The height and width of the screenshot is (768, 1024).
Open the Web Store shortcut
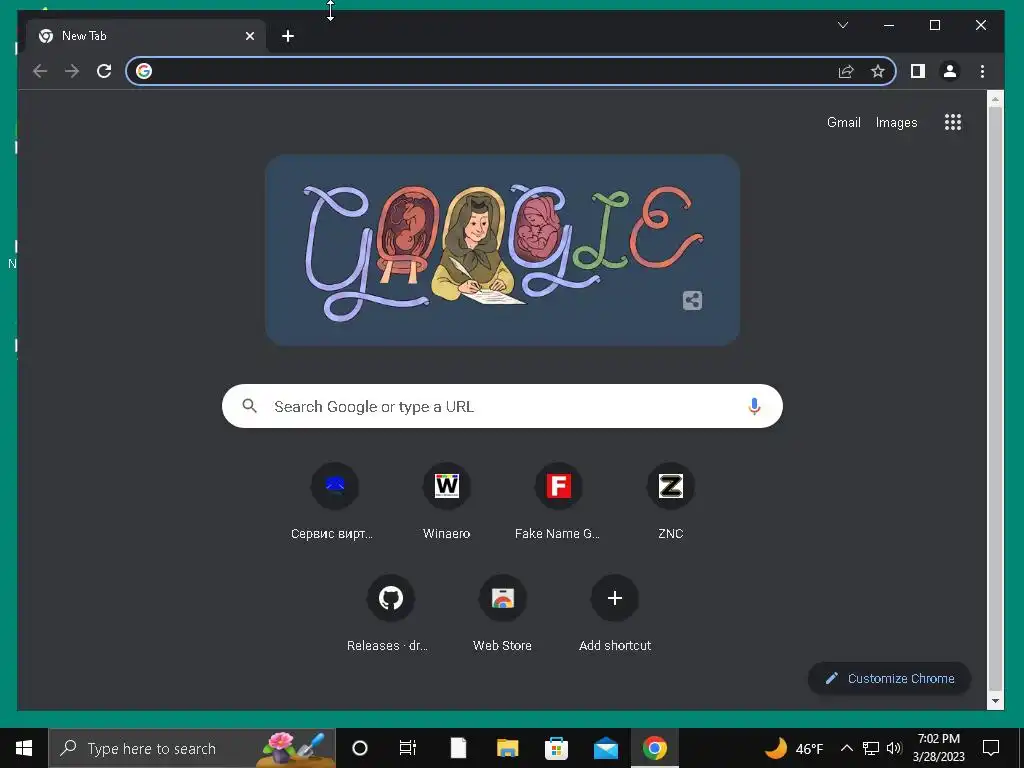(502, 614)
